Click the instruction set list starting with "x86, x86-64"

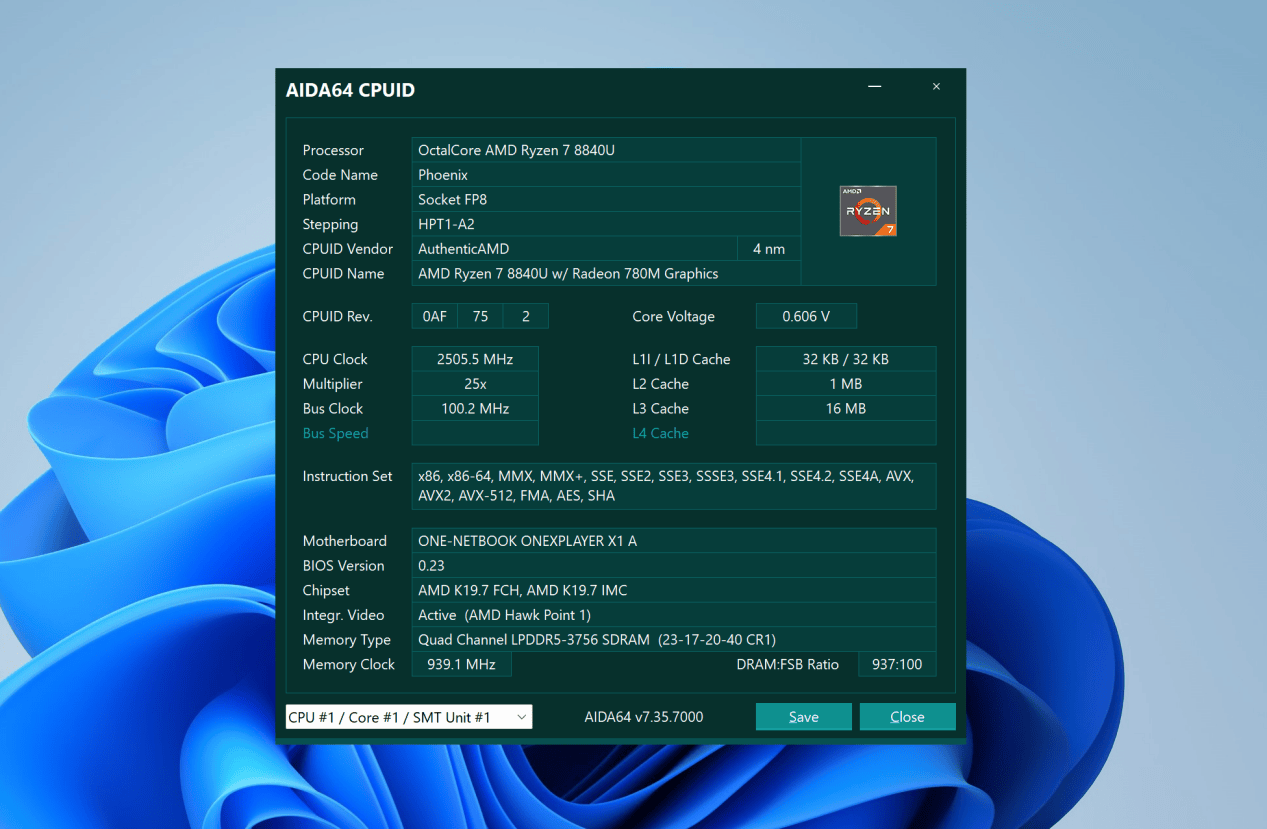674,486
